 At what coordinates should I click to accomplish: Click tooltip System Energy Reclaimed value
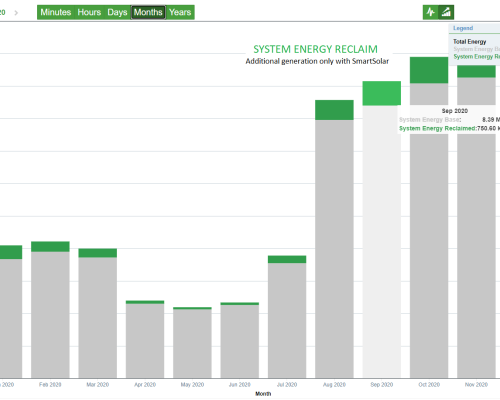[488, 128]
